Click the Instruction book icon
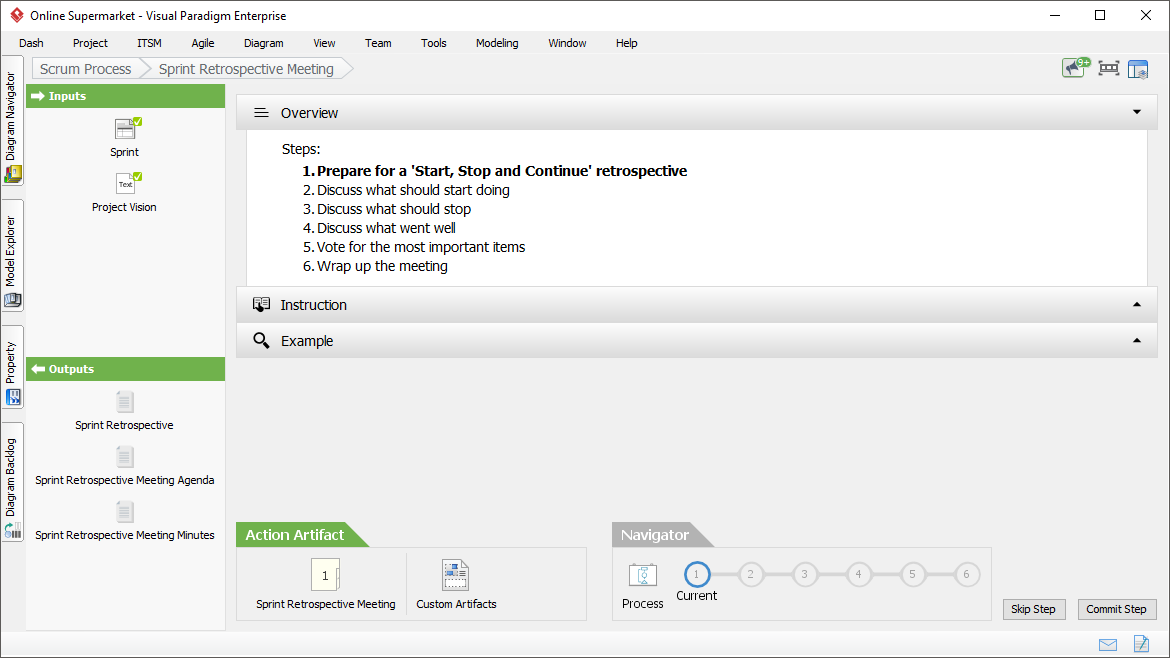Image resolution: width=1170 pixels, height=658 pixels. tap(261, 304)
